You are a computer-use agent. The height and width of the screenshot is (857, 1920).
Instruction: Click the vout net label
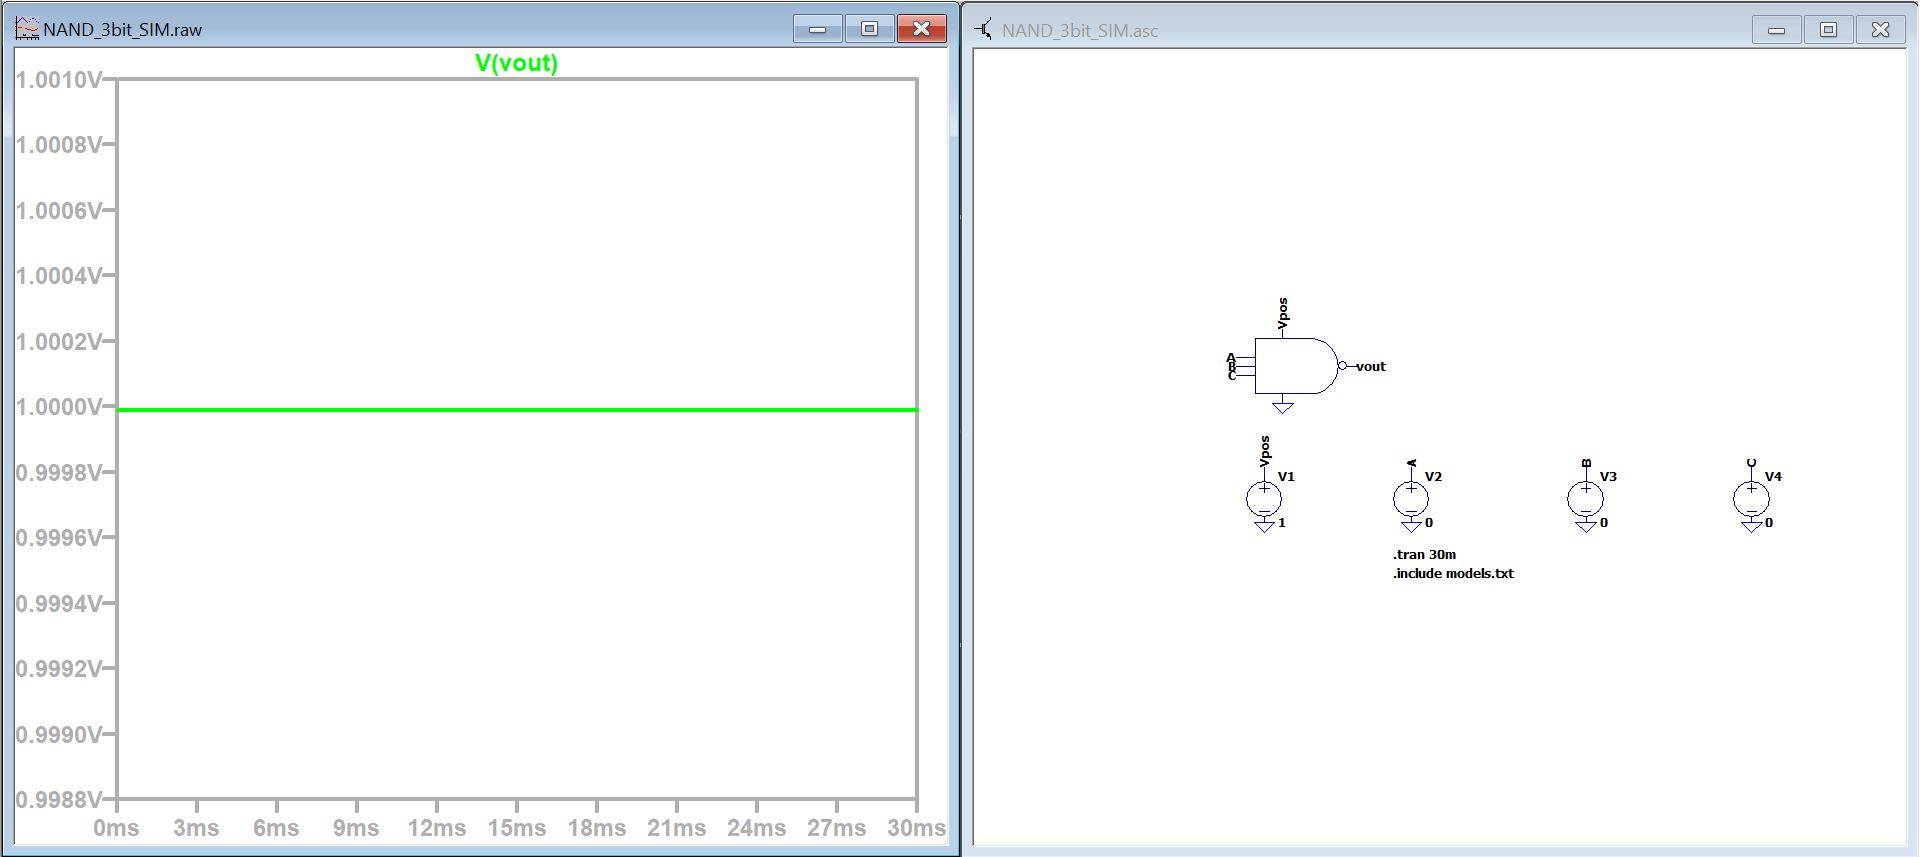pos(1370,367)
